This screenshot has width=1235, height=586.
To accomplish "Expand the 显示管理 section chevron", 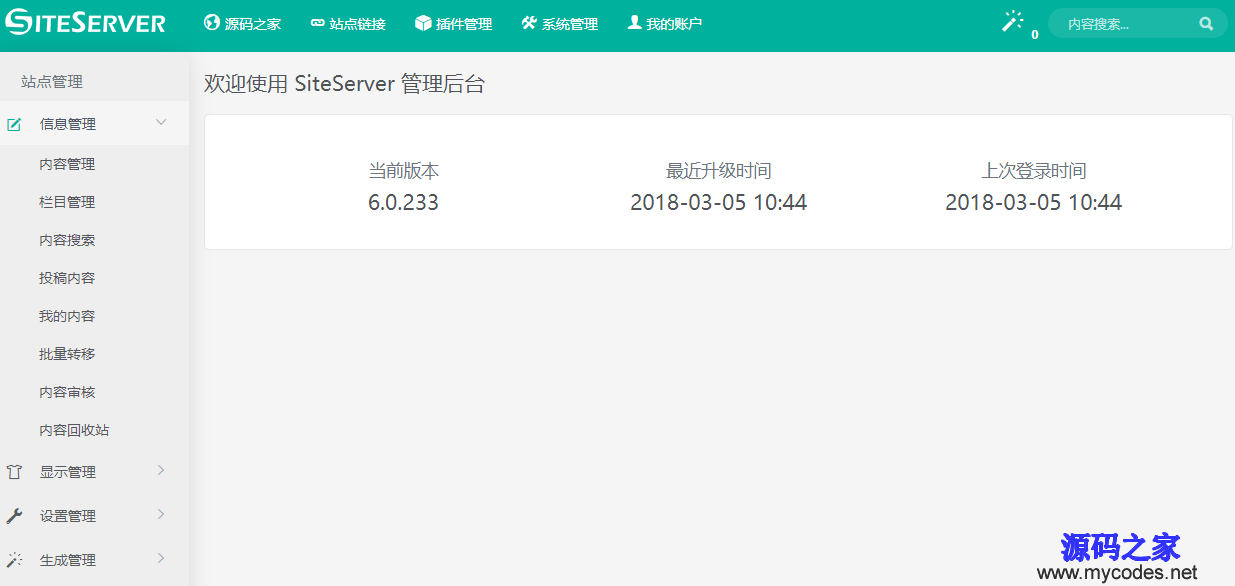I will click(161, 471).
